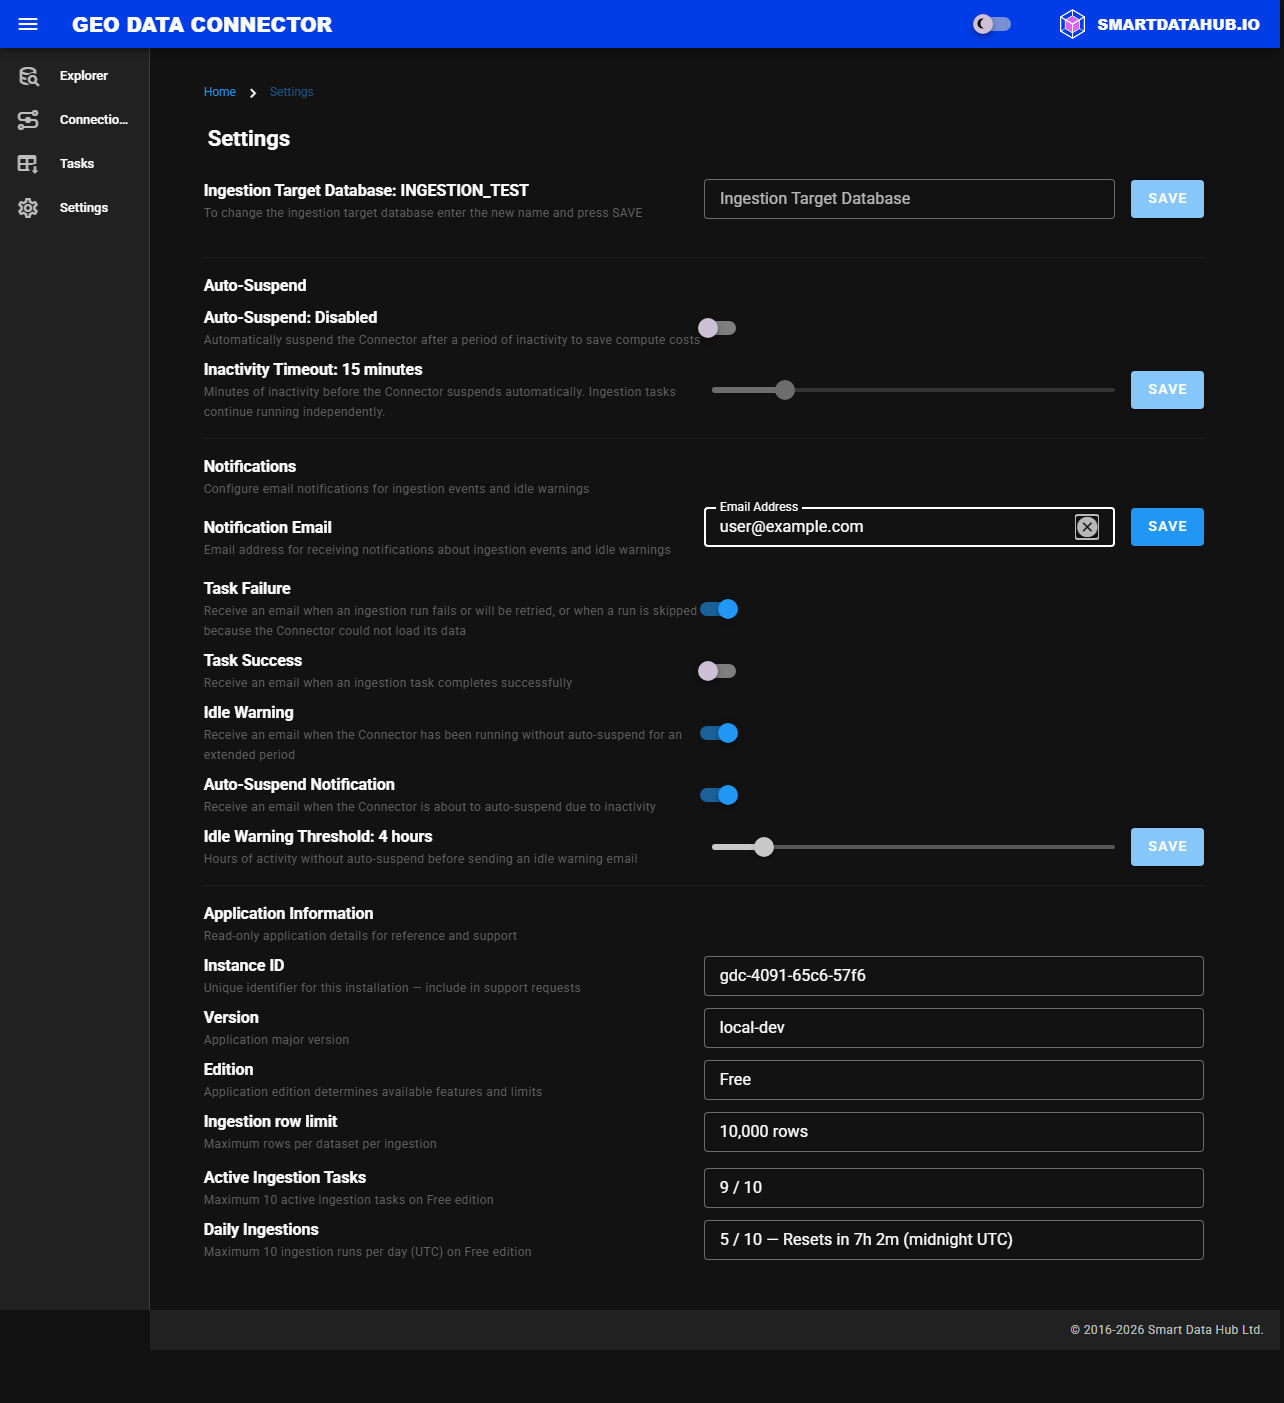Screen dimensions: 1284x1403
Task: Click the copyright Smart Data Hub Ltd. text
Action: pyautogui.click(x=1166, y=1330)
